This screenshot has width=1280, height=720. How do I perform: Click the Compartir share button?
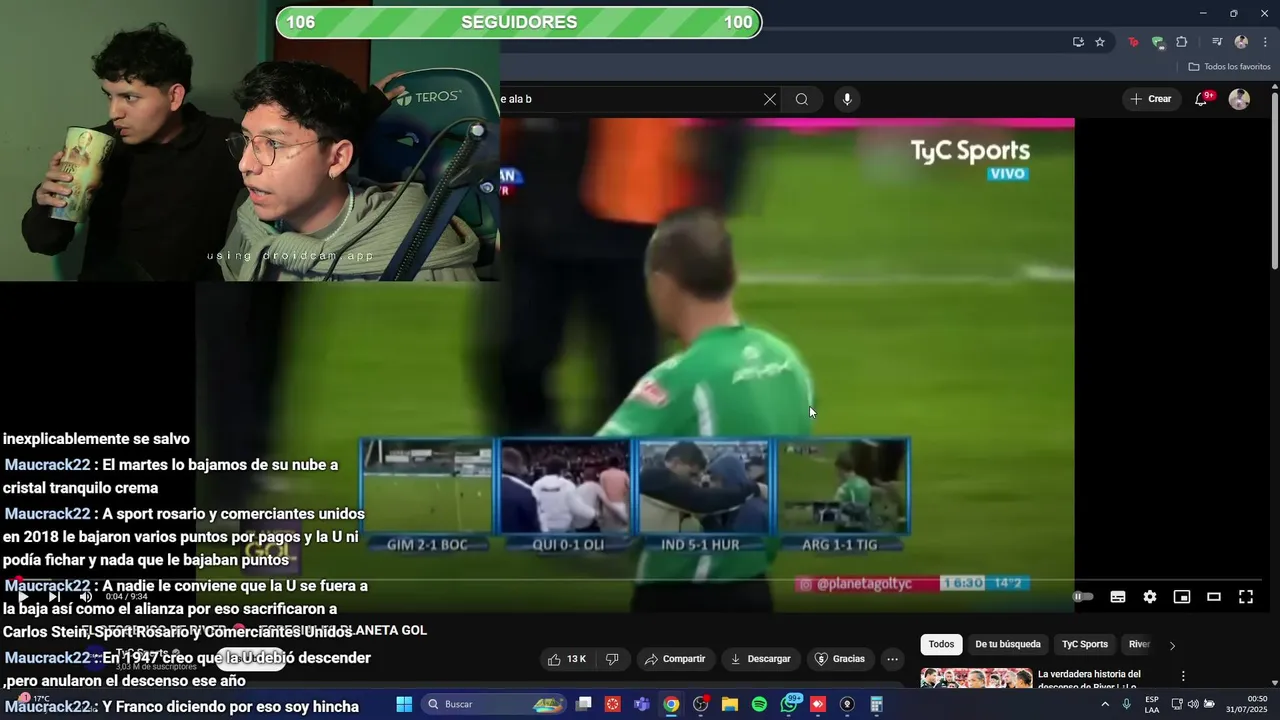coord(675,659)
